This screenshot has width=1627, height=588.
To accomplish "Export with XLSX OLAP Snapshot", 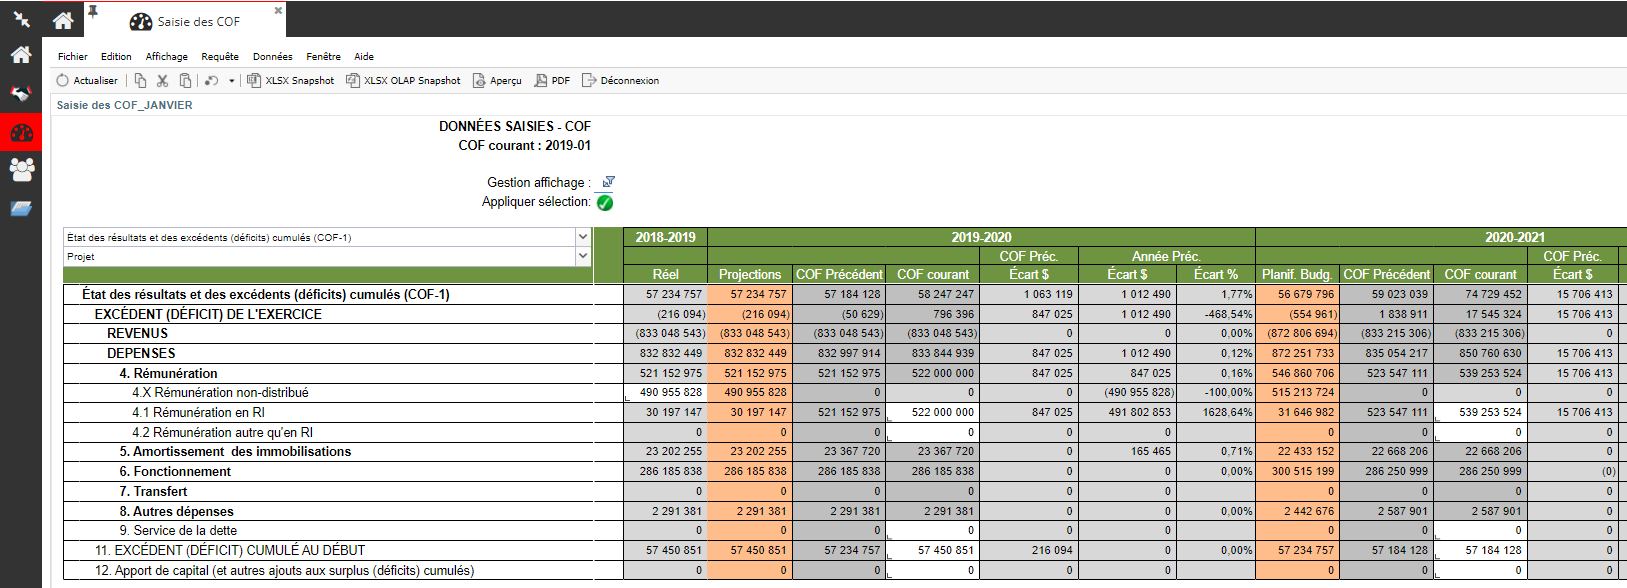I will [403, 80].
